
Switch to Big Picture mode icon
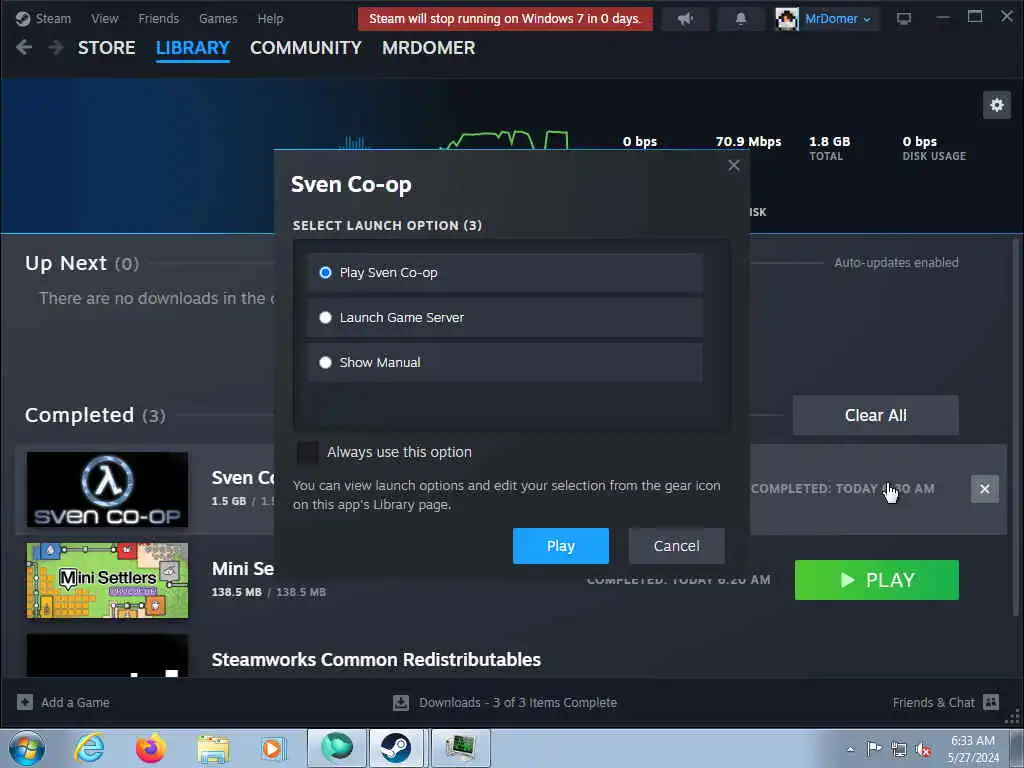(903, 19)
